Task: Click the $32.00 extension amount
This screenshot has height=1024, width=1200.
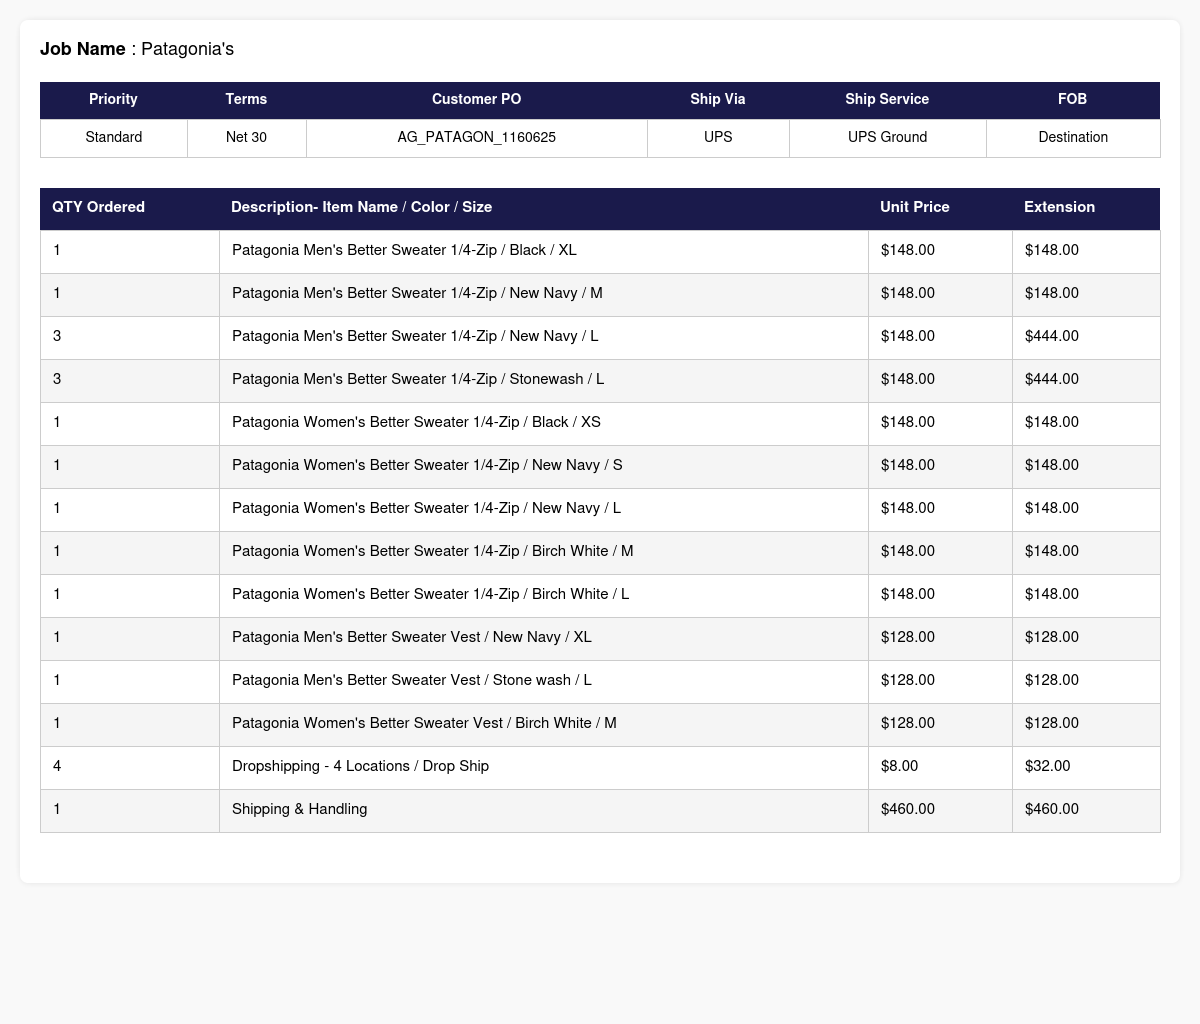Action: (x=1047, y=767)
